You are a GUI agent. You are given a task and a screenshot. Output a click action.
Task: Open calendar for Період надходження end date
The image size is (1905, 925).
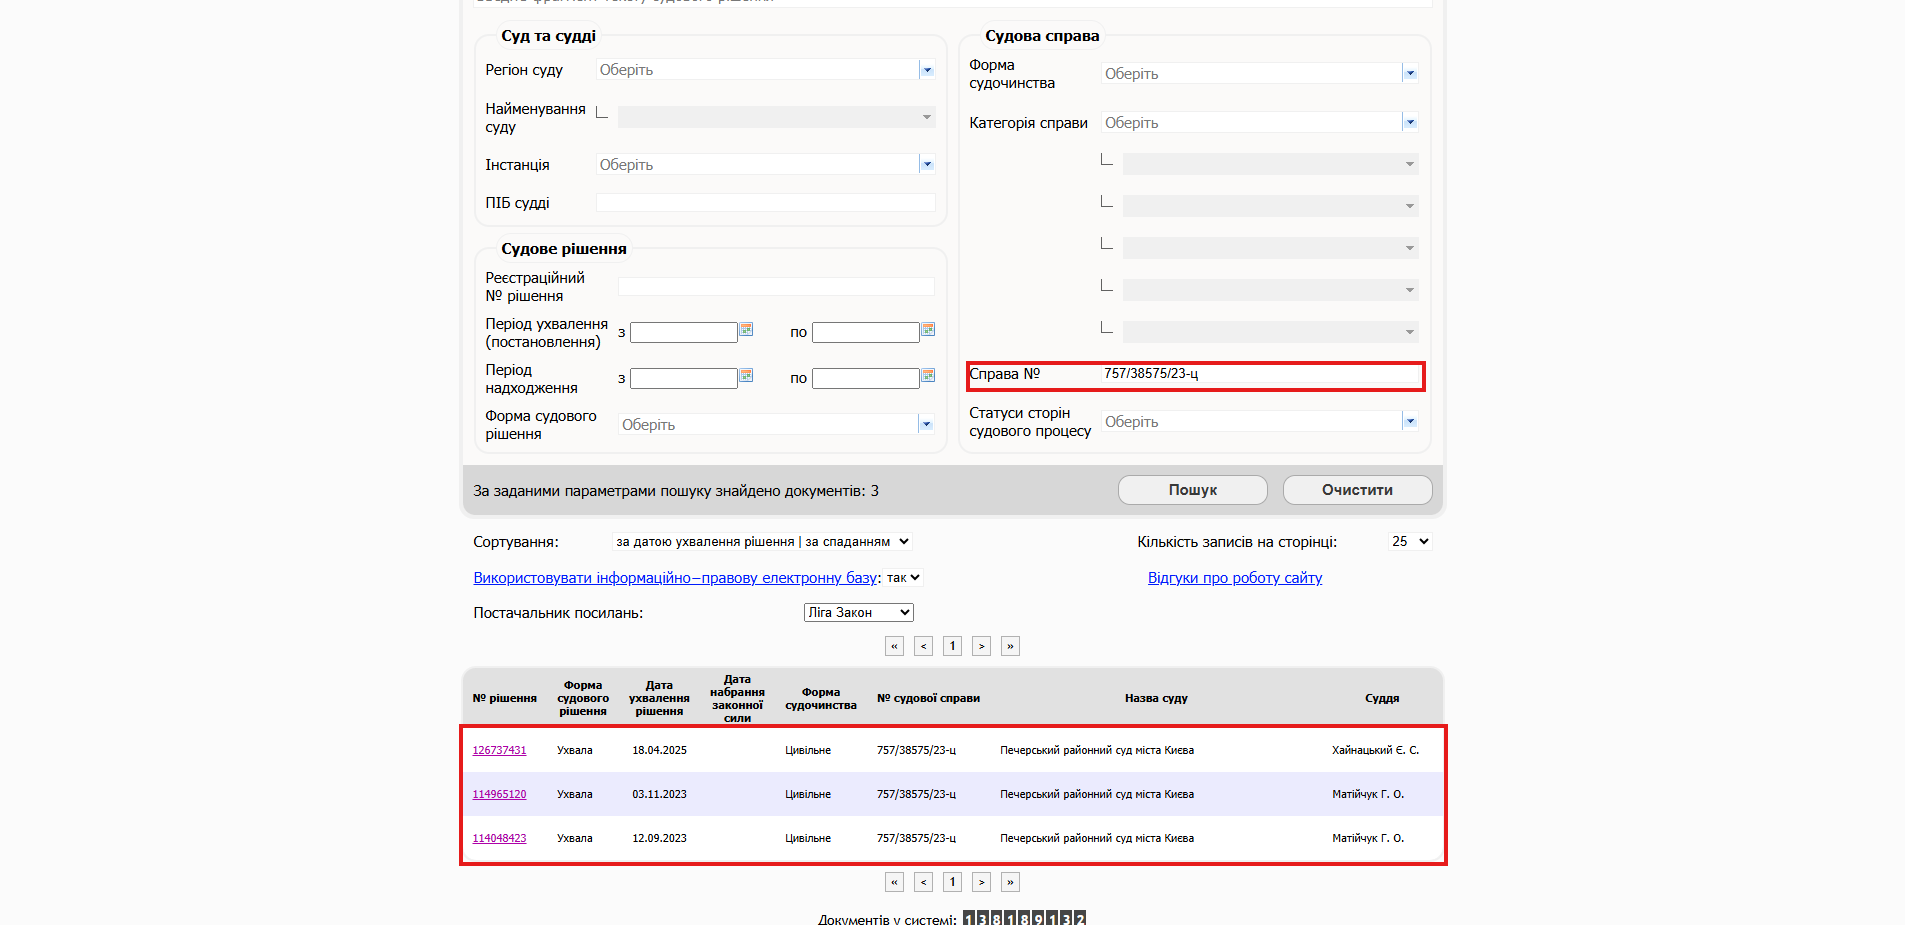(928, 376)
